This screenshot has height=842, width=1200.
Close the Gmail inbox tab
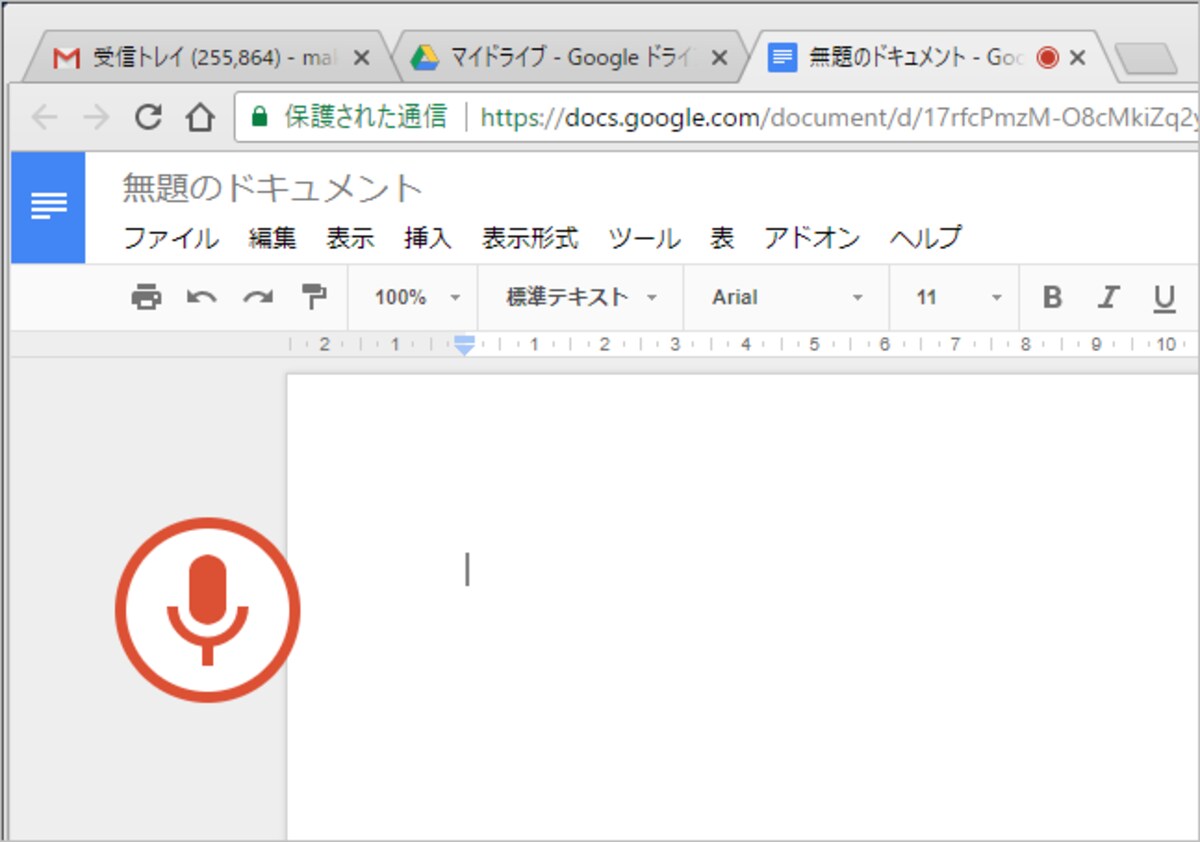click(362, 58)
